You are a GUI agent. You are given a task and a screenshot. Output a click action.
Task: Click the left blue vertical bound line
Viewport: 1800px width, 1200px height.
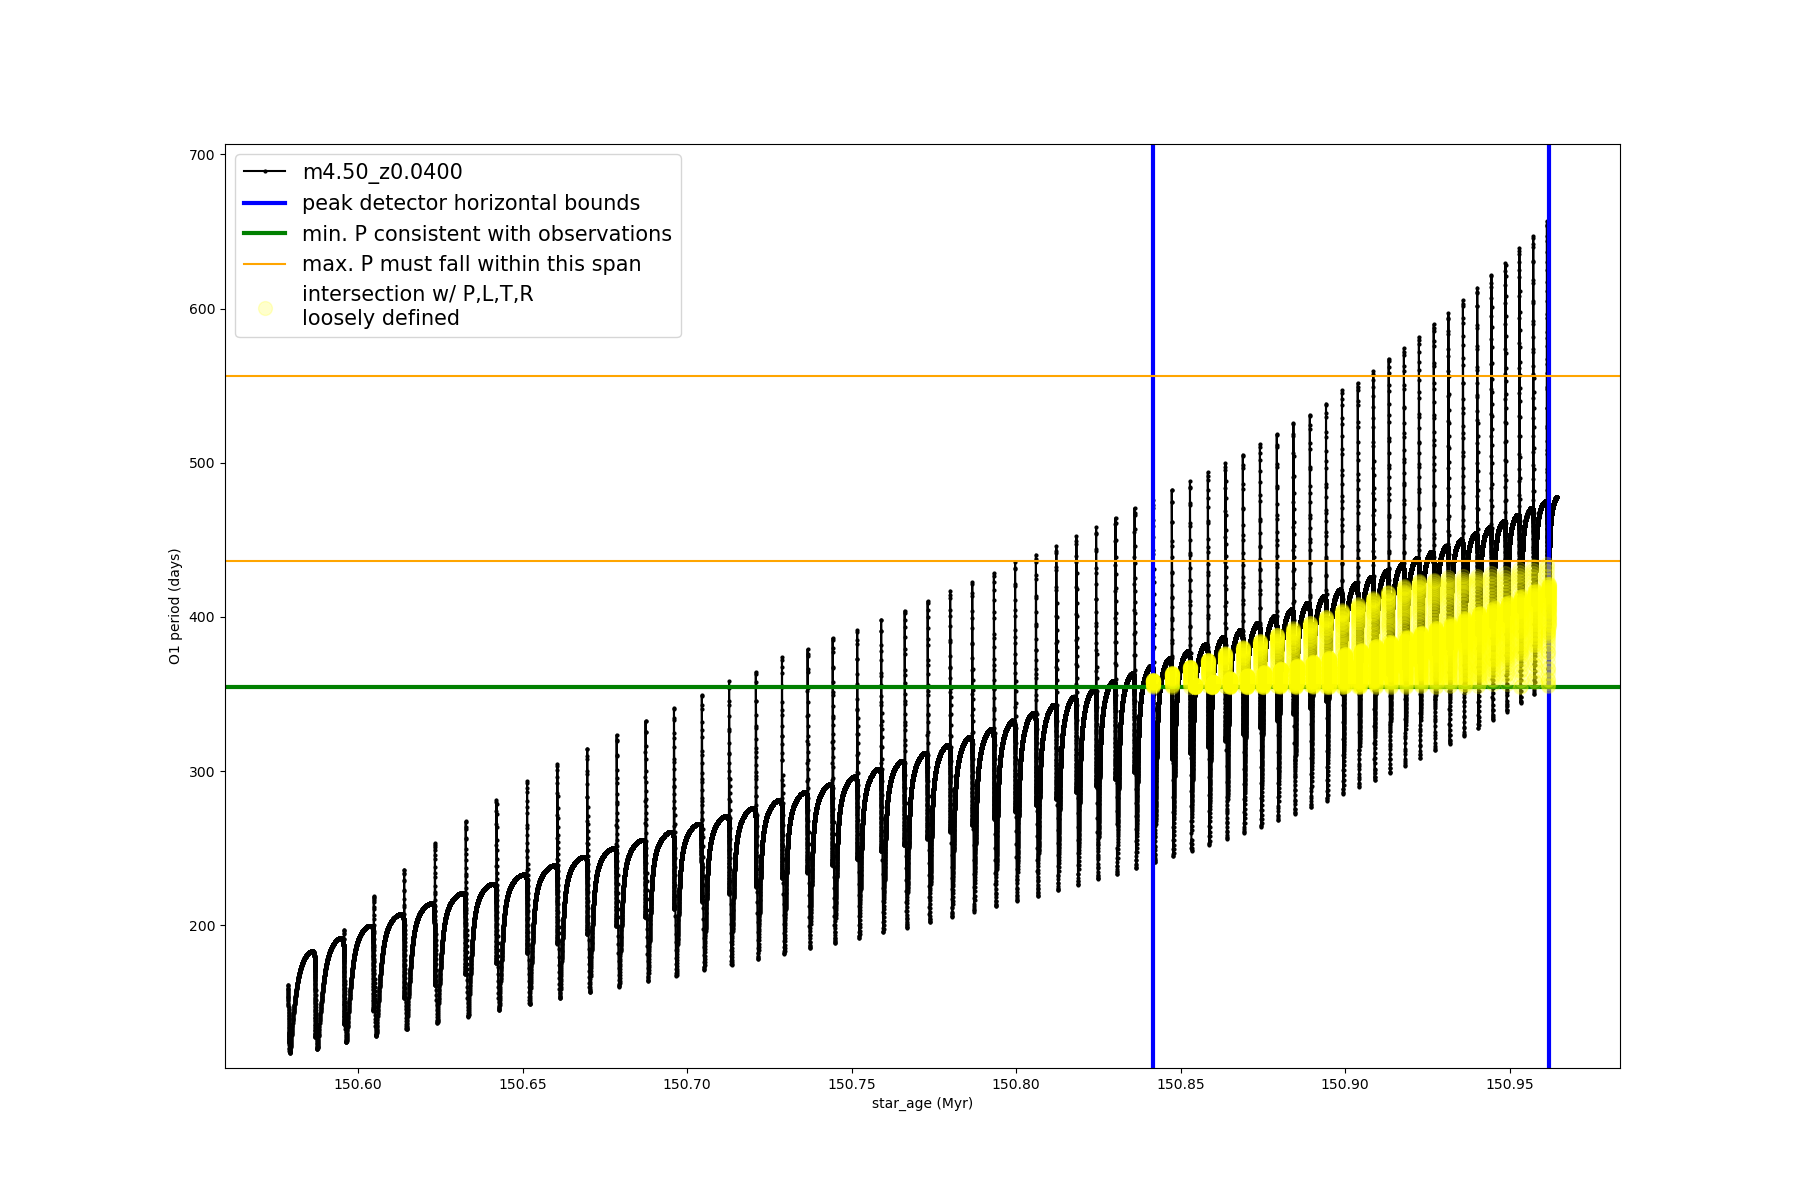1153,900
